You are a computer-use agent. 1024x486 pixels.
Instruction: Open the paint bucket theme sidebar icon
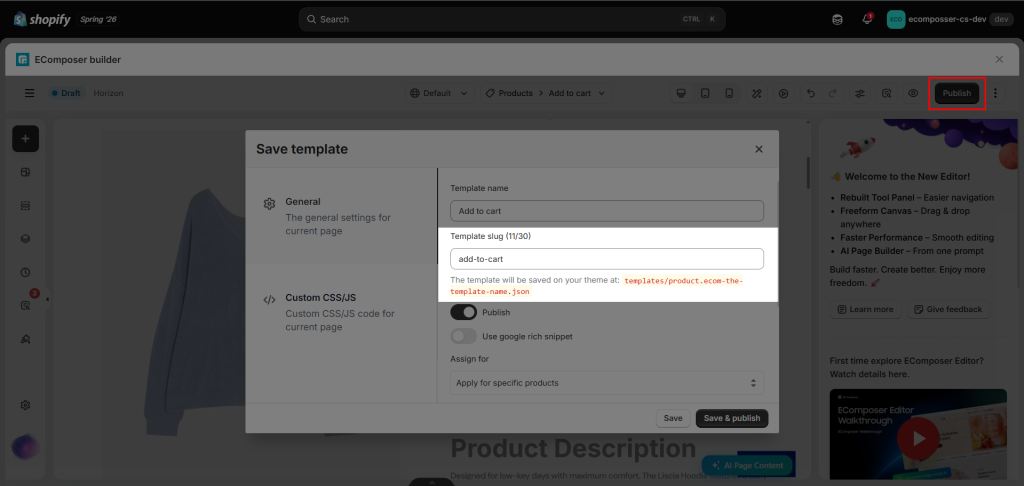25,339
